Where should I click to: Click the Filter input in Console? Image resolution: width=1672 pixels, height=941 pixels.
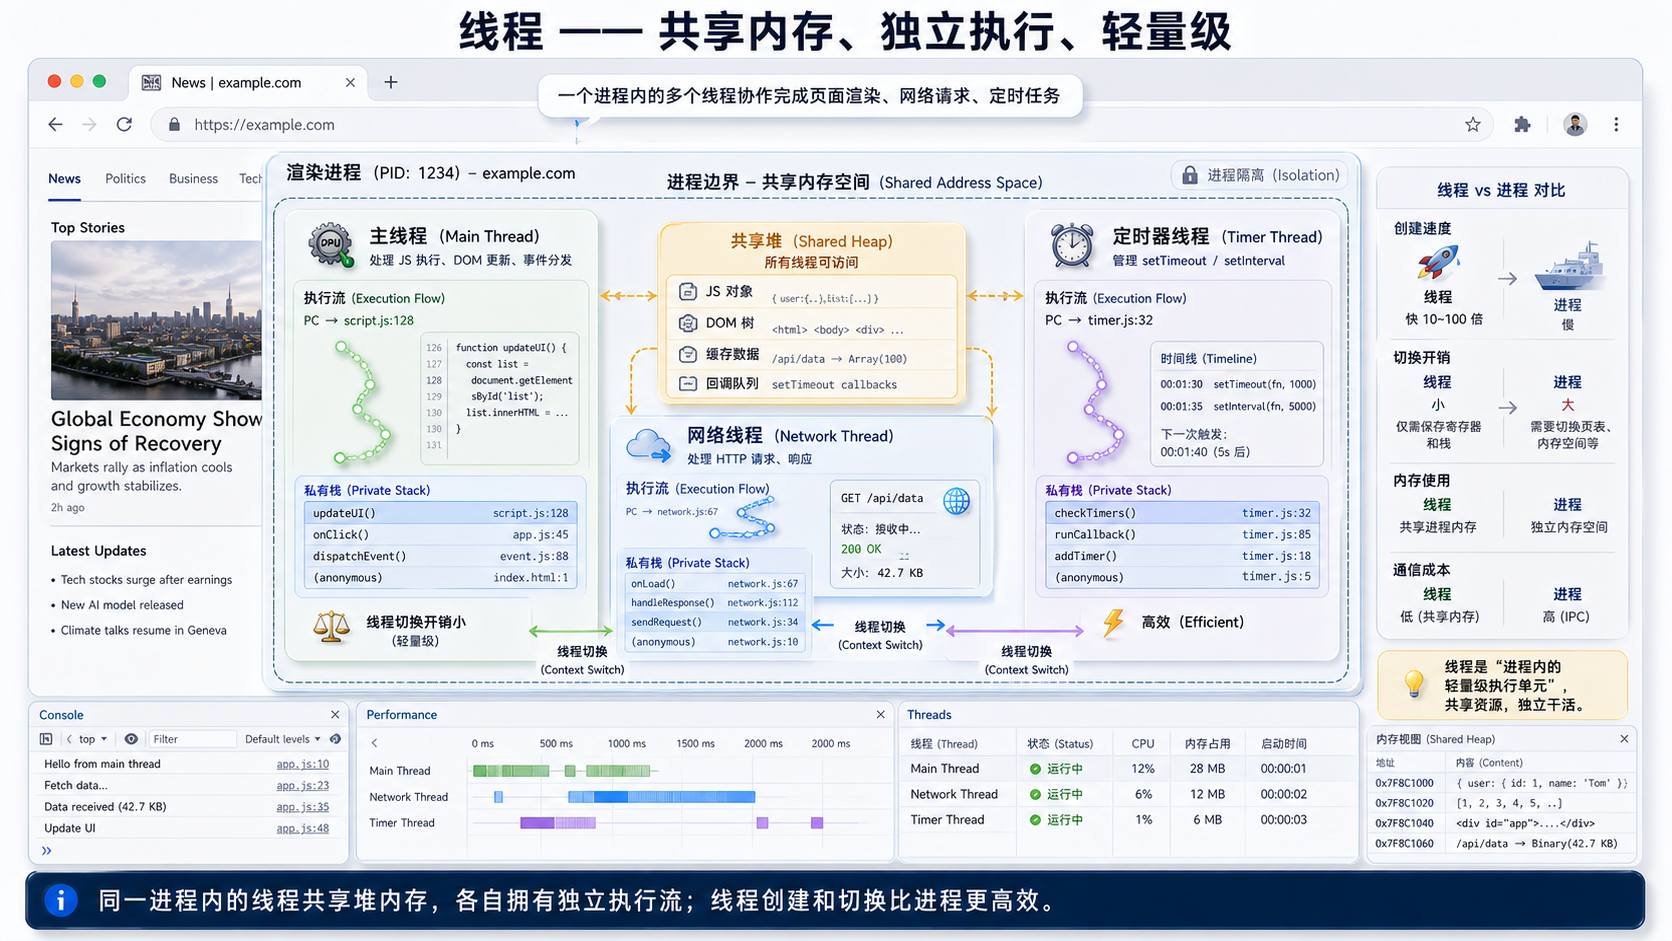192,739
